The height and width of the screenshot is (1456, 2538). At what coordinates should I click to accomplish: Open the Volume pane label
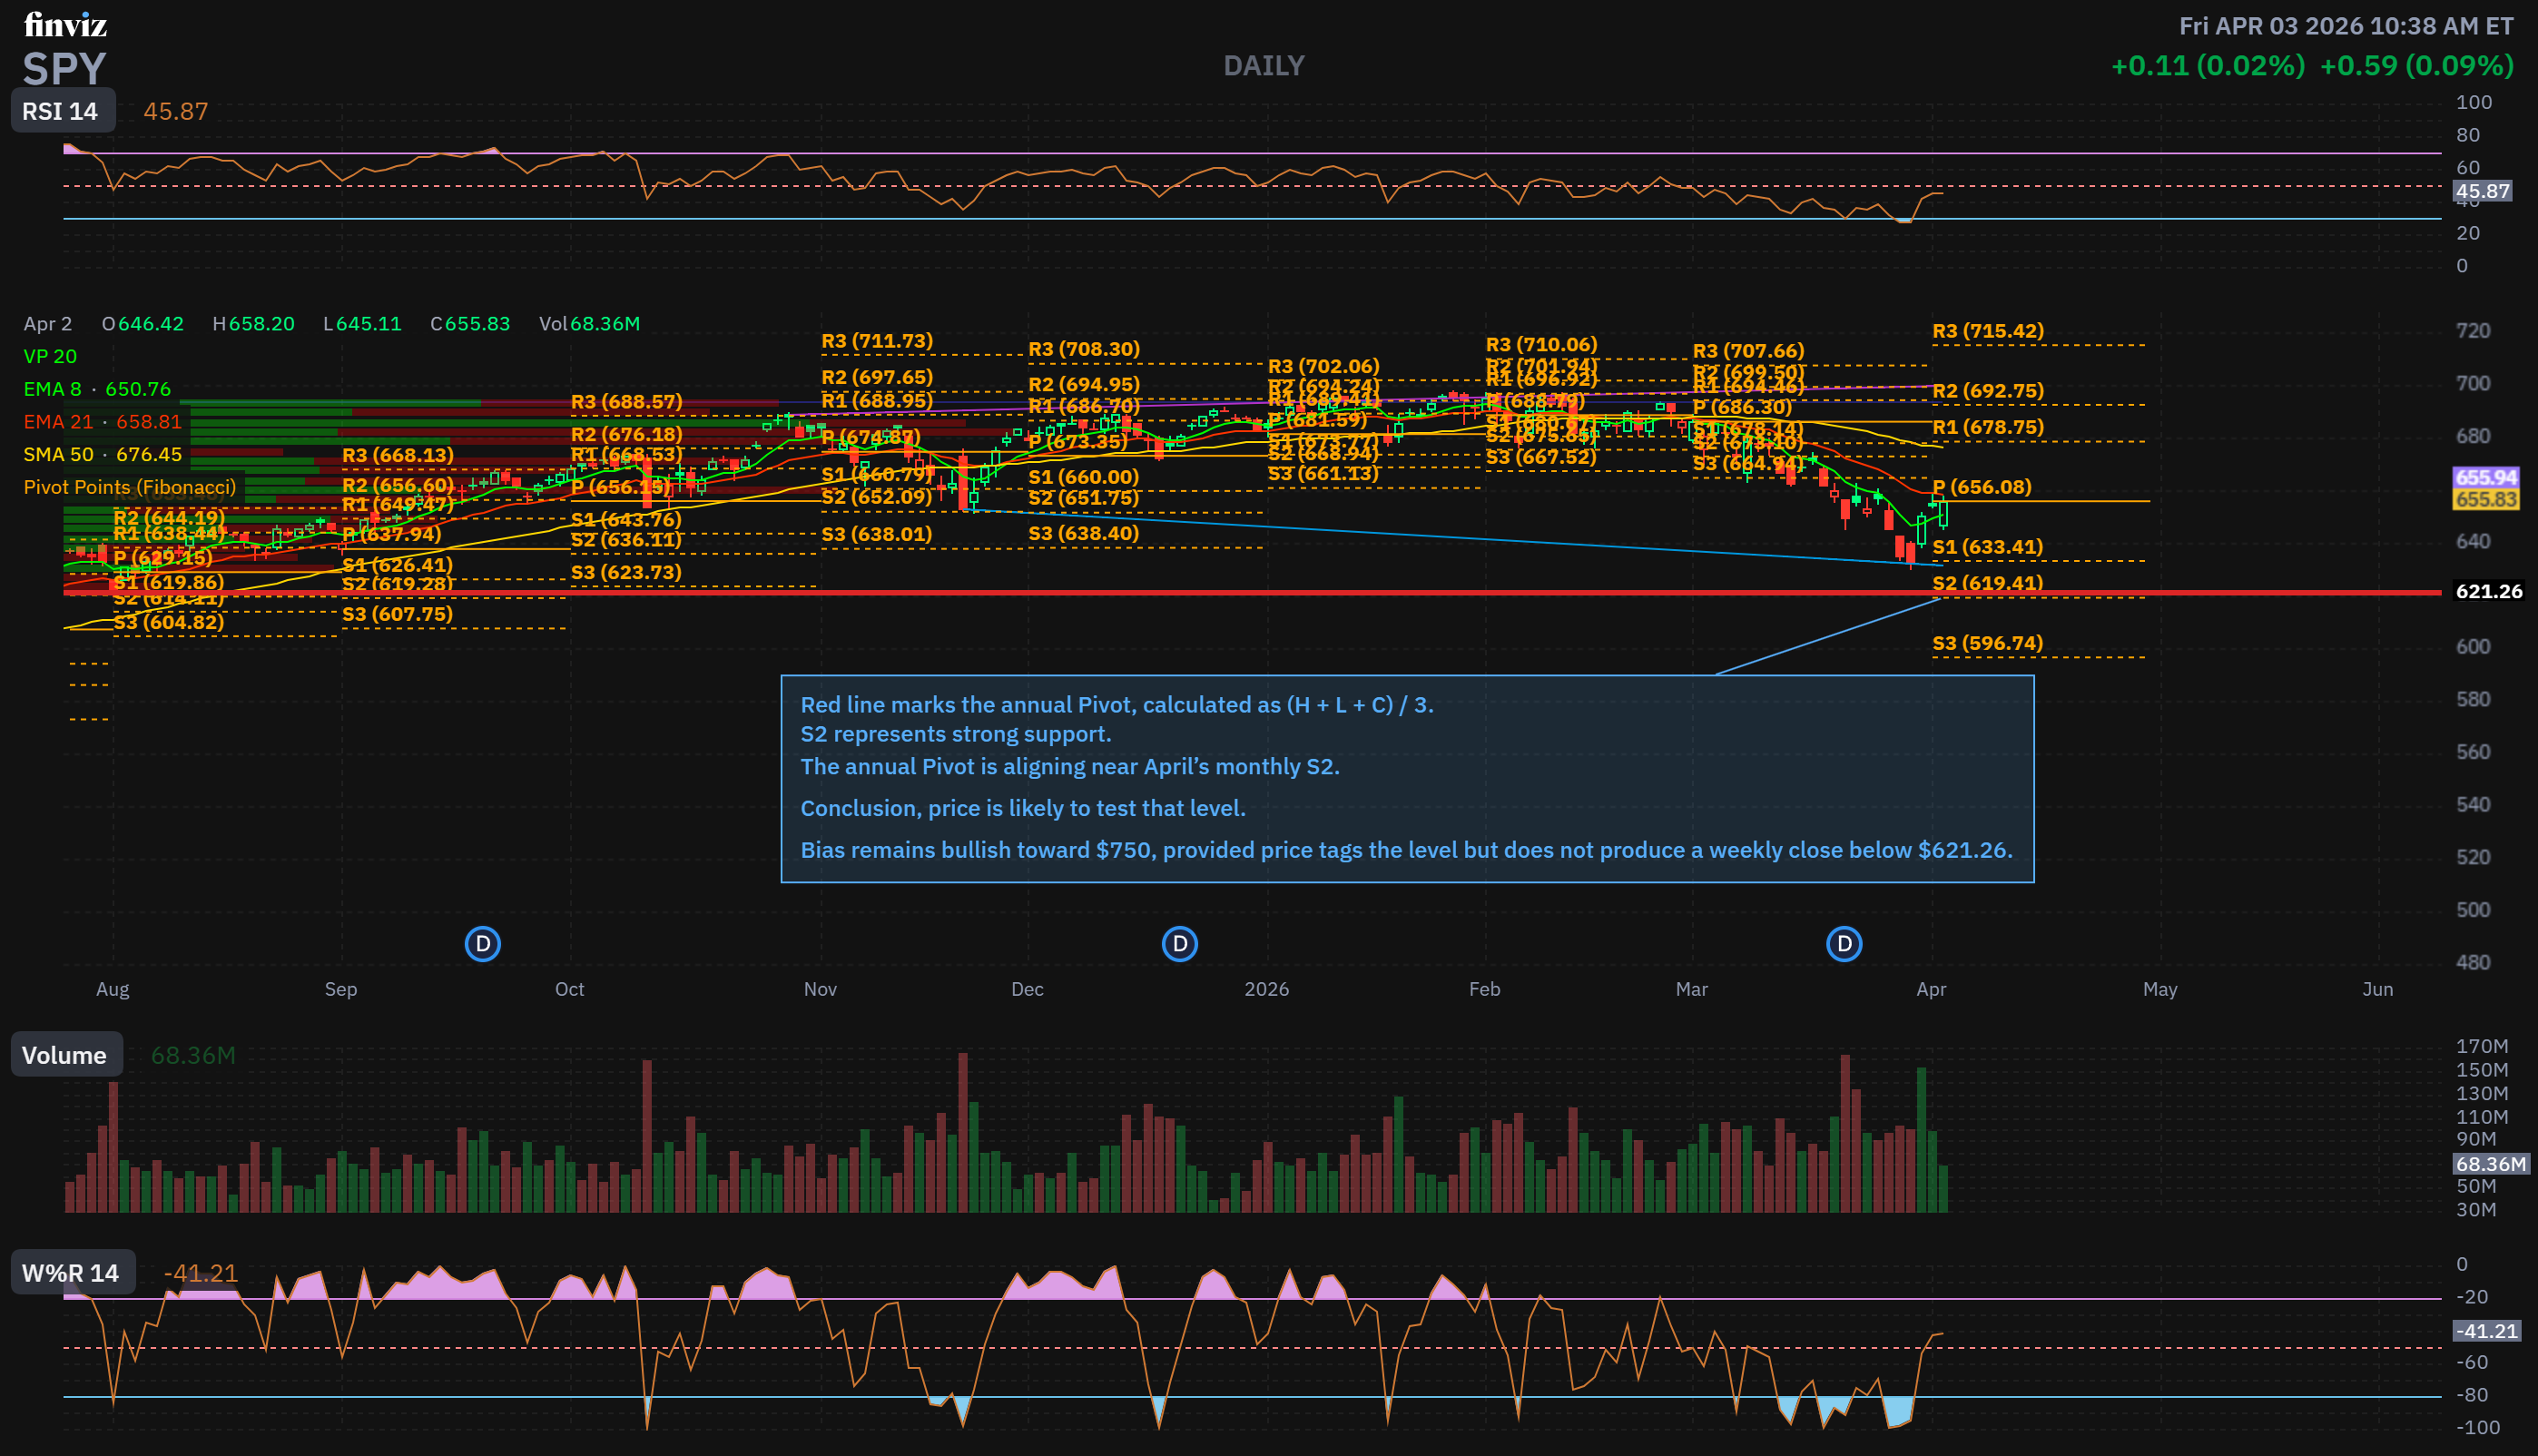click(x=66, y=1055)
